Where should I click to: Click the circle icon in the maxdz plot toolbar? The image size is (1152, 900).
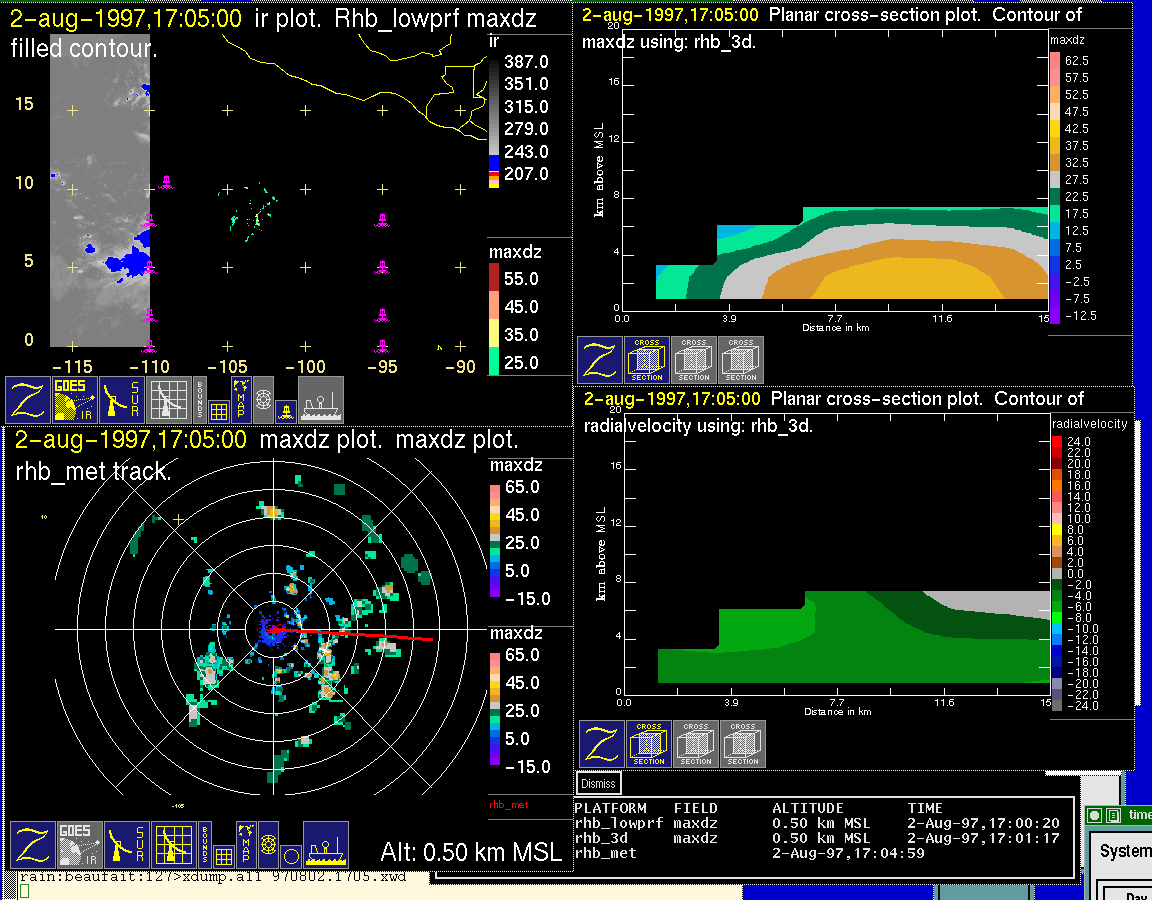pos(289,855)
